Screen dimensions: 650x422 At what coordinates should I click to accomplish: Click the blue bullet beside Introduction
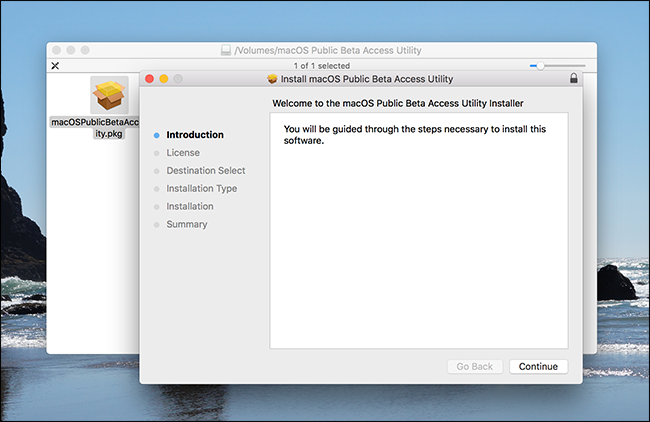[157, 135]
